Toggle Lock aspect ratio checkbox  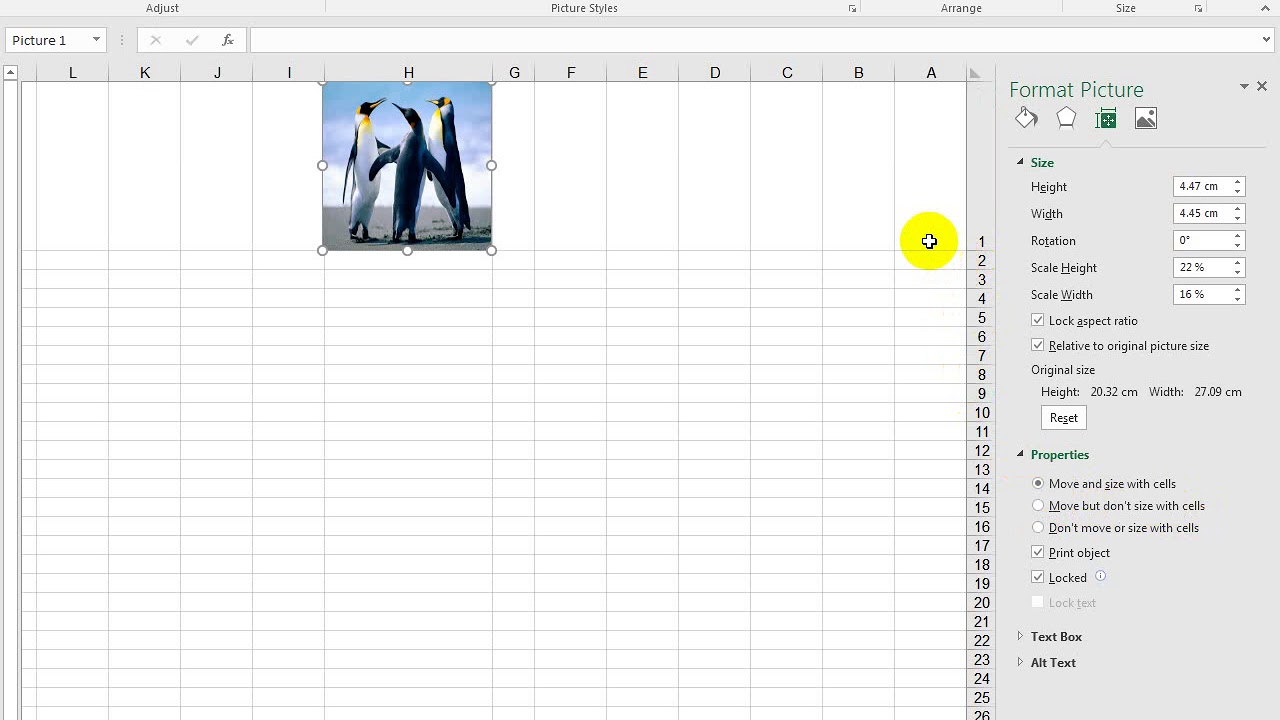click(1038, 320)
